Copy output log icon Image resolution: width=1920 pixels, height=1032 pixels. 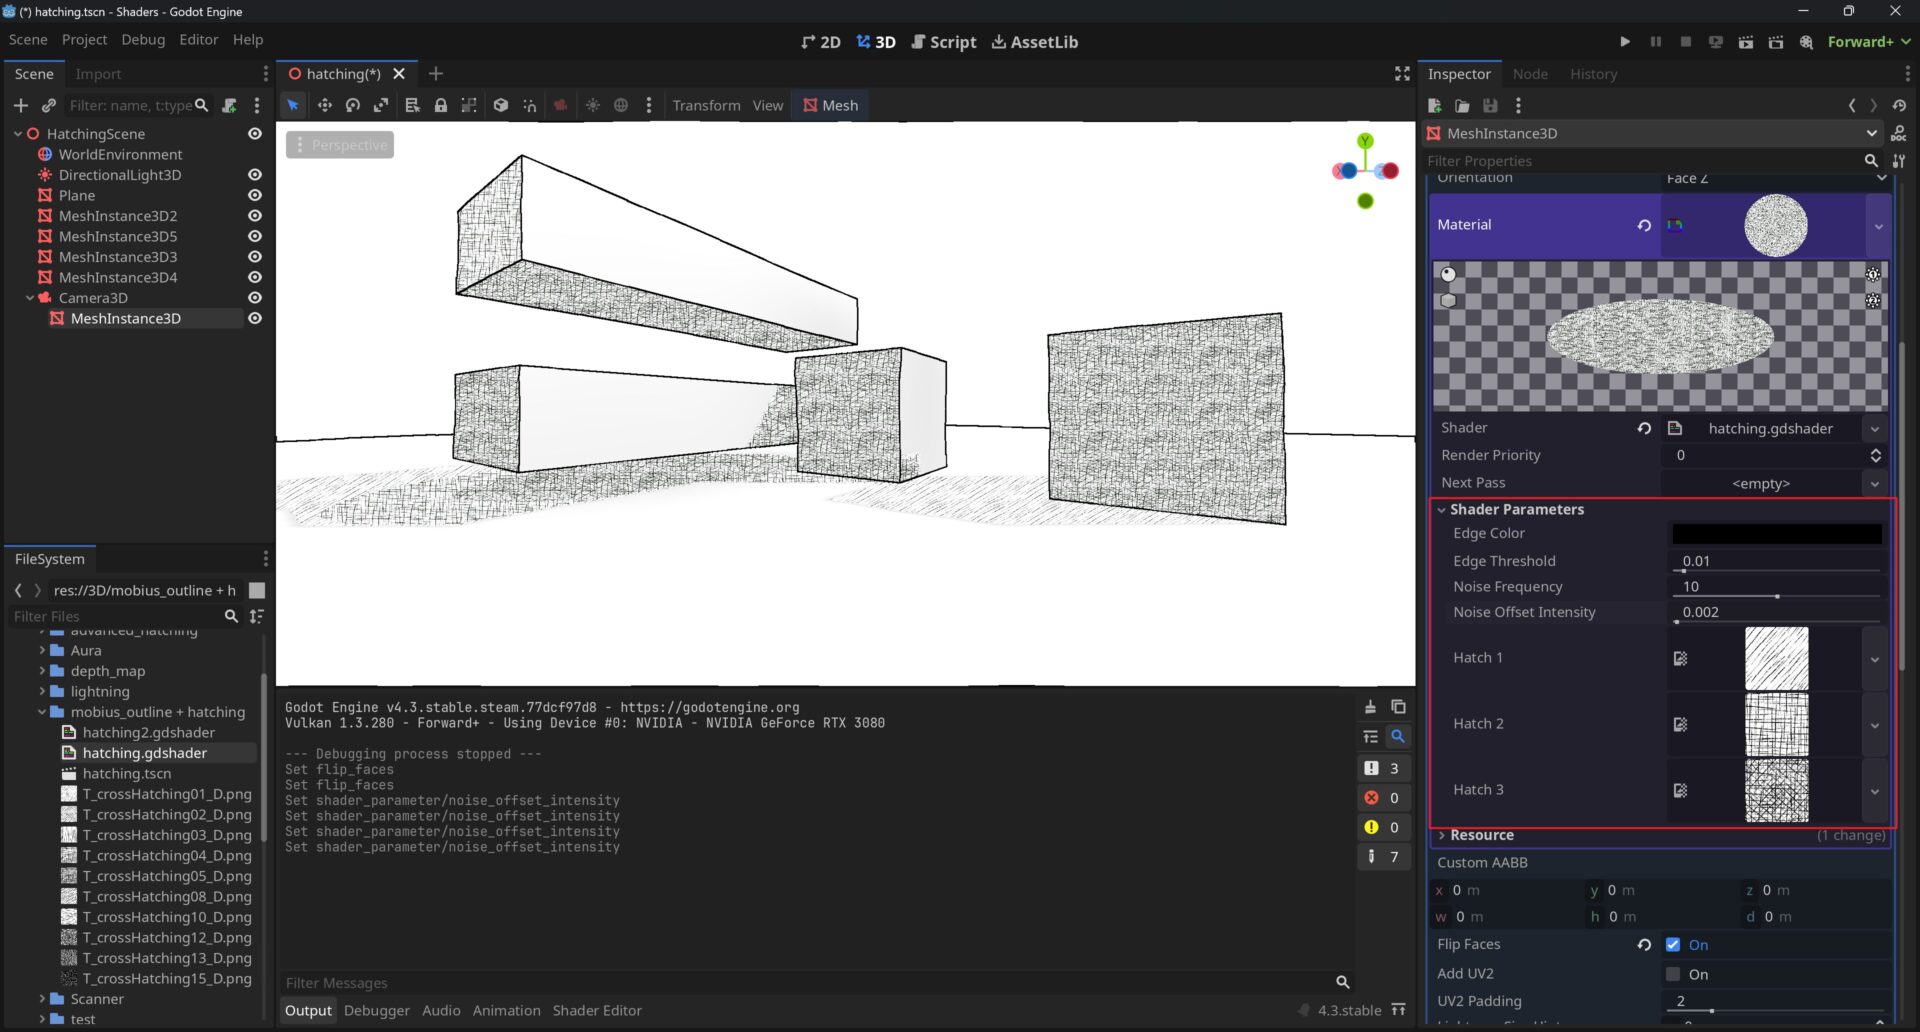tap(1398, 707)
